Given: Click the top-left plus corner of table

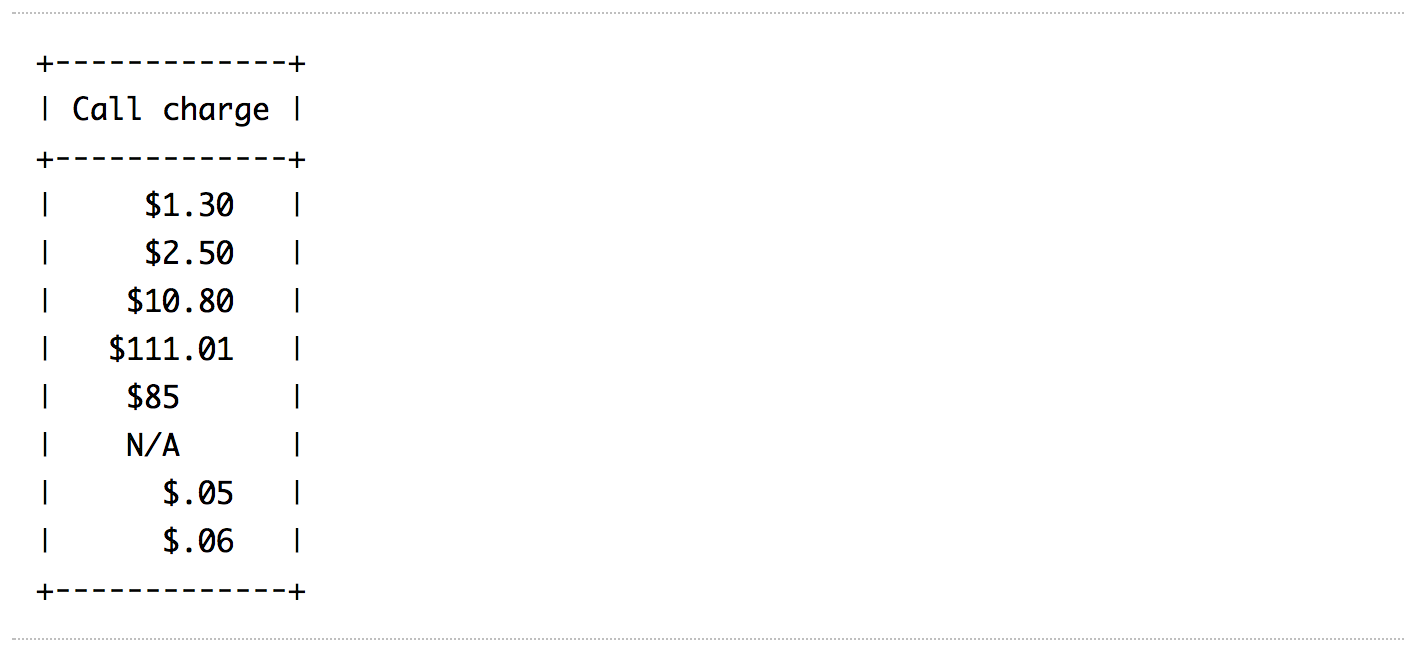Looking at the screenshot, I should click(x=44, y=65).
